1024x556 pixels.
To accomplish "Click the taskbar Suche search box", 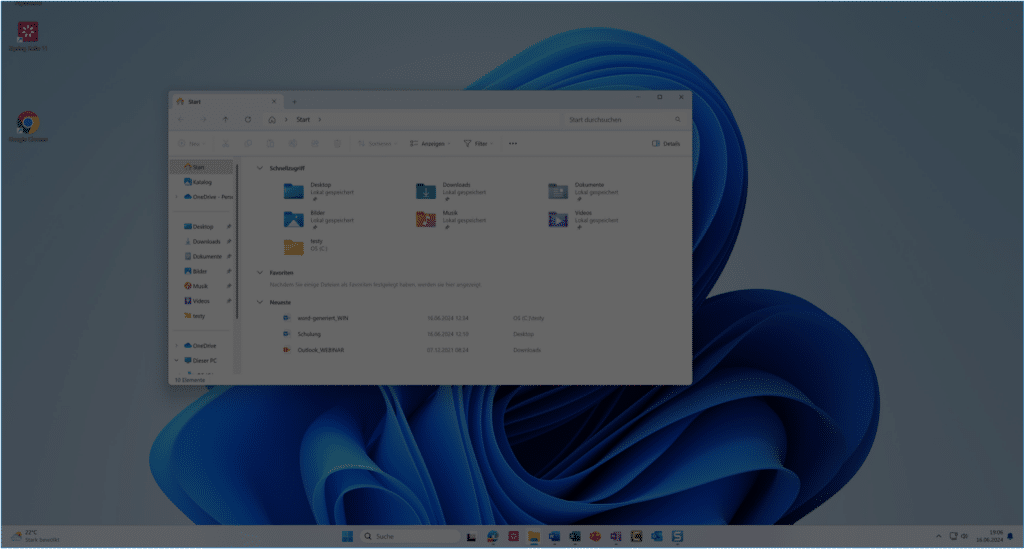I will coord(410,536).
